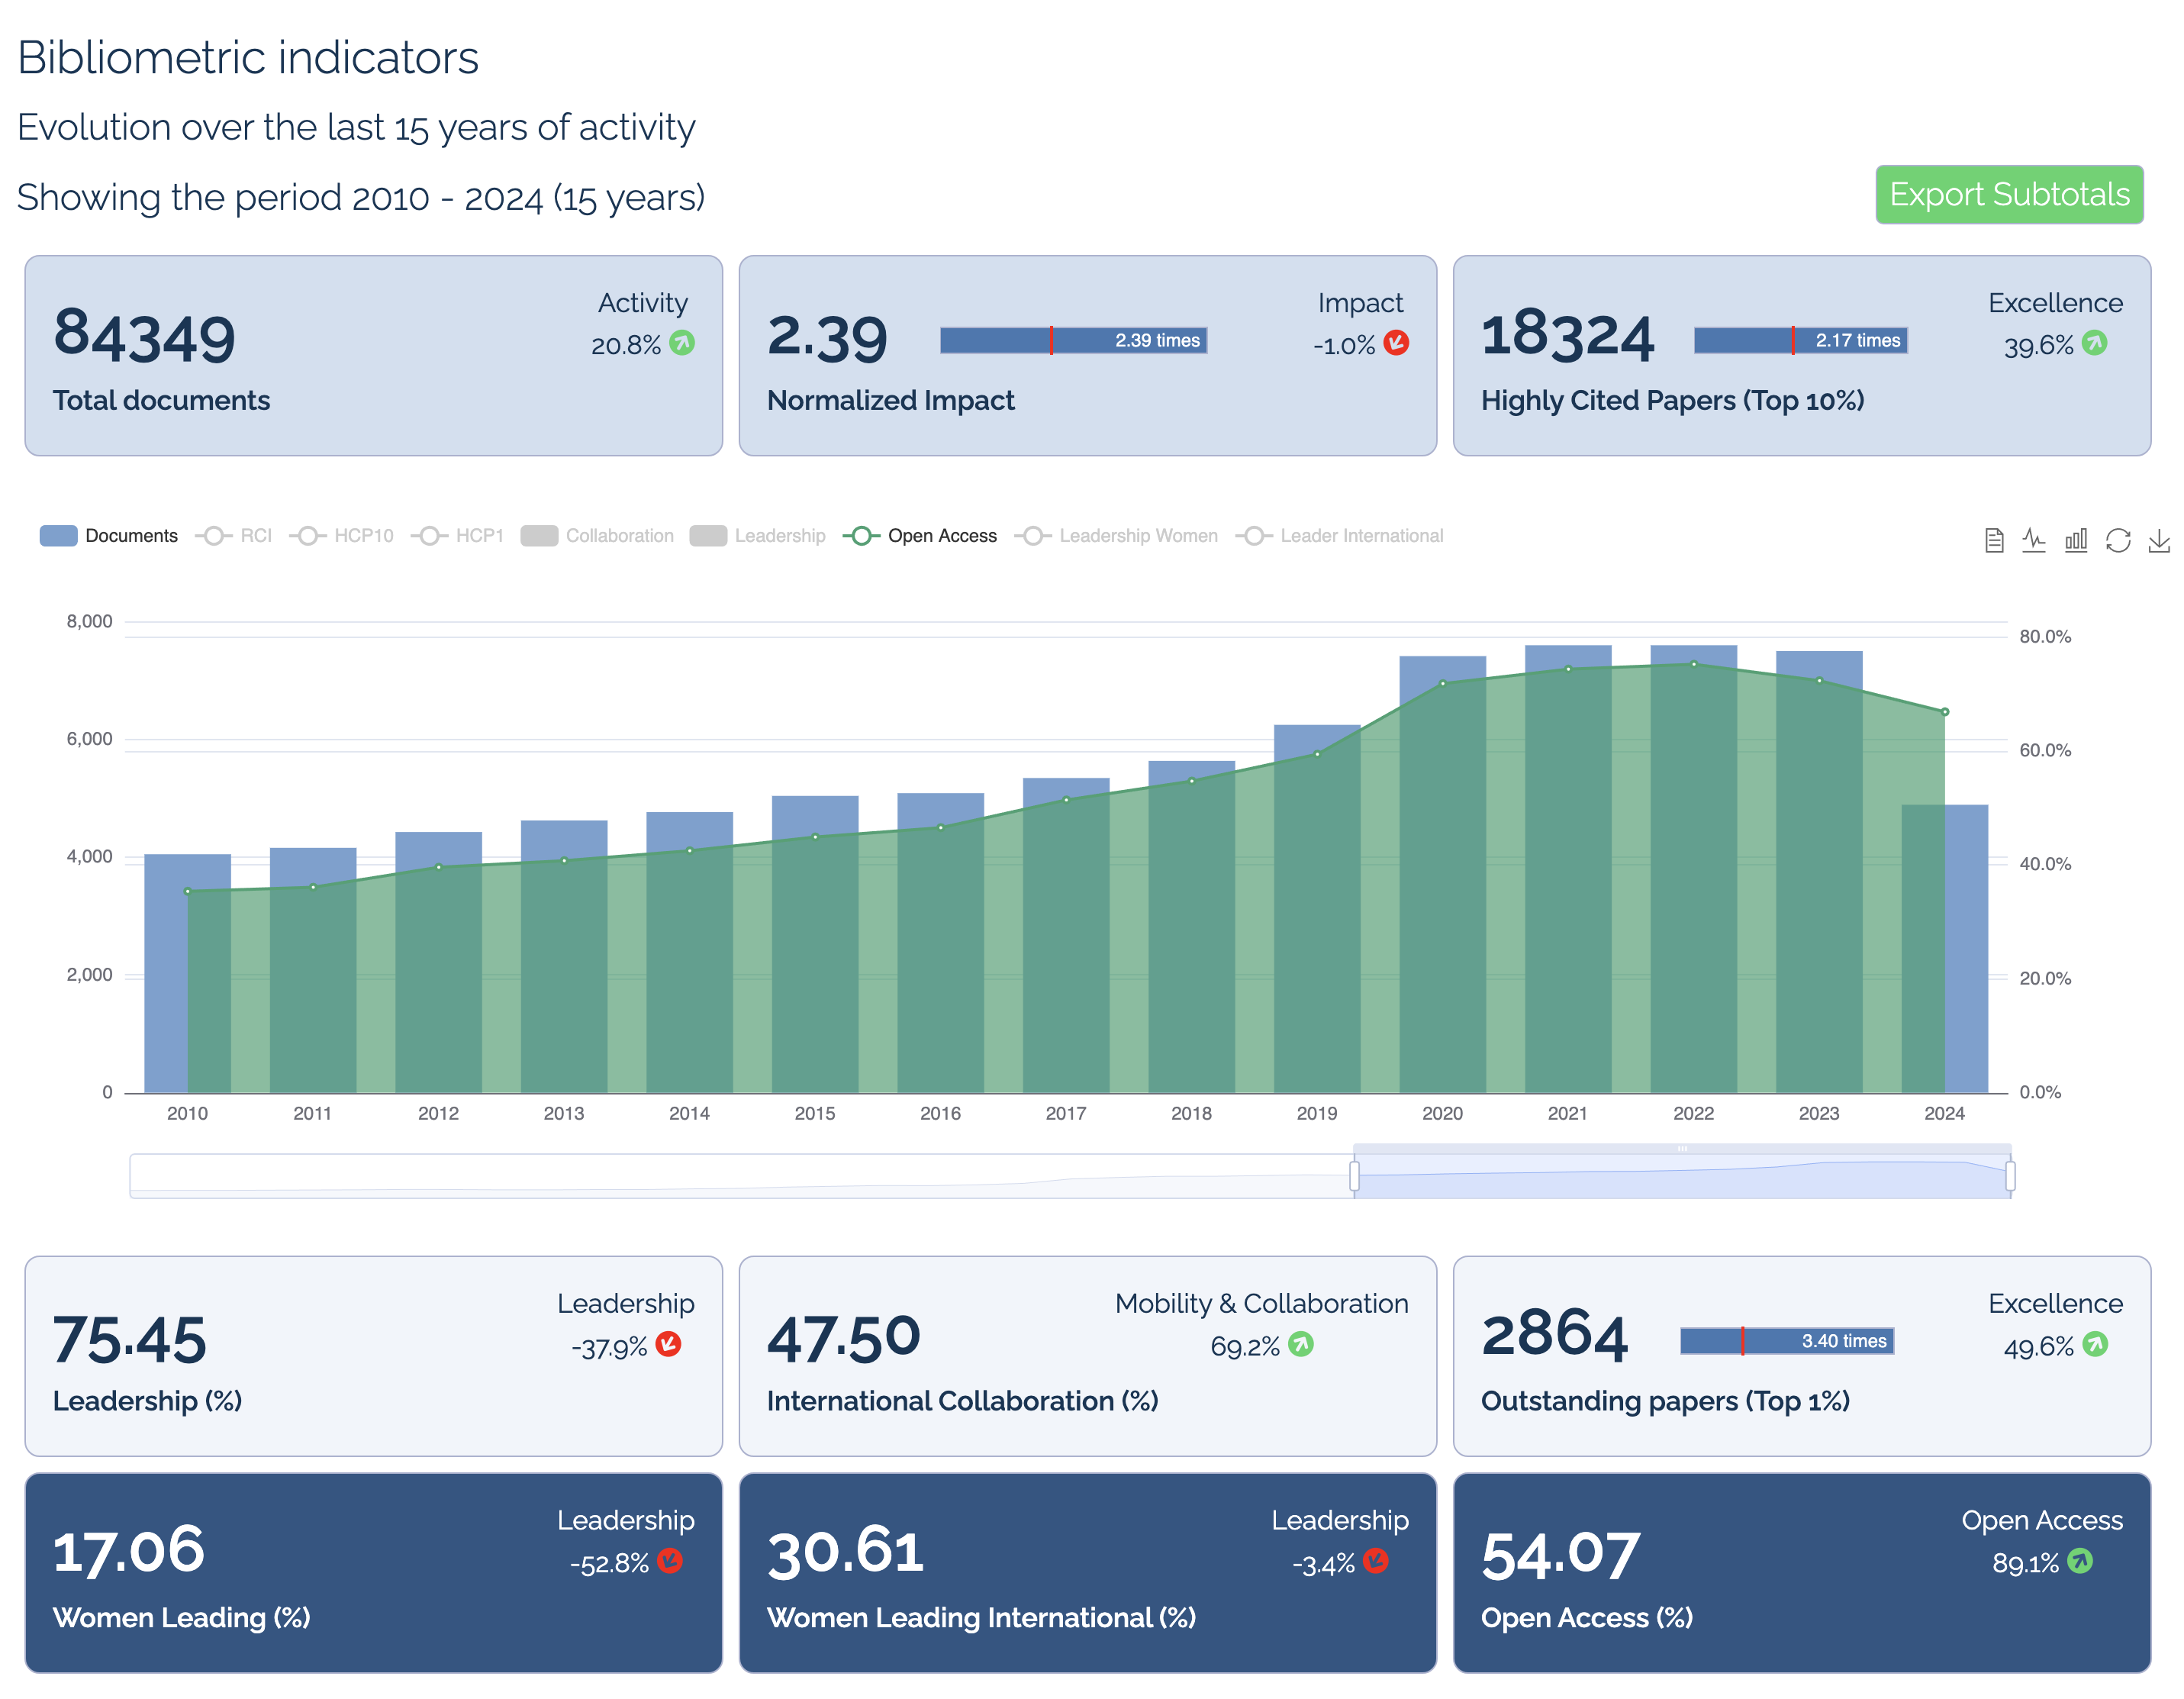The image size is (2184, 1699).
Task: Select the International Collaboration (%) card
Action: pyautogui.click(x=1087, y=1356)
